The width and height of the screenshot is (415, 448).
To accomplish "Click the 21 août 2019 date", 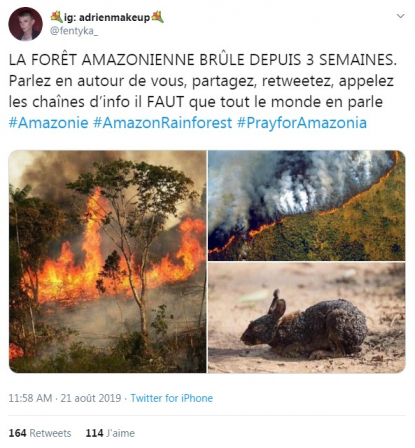I will pos(91,398).
